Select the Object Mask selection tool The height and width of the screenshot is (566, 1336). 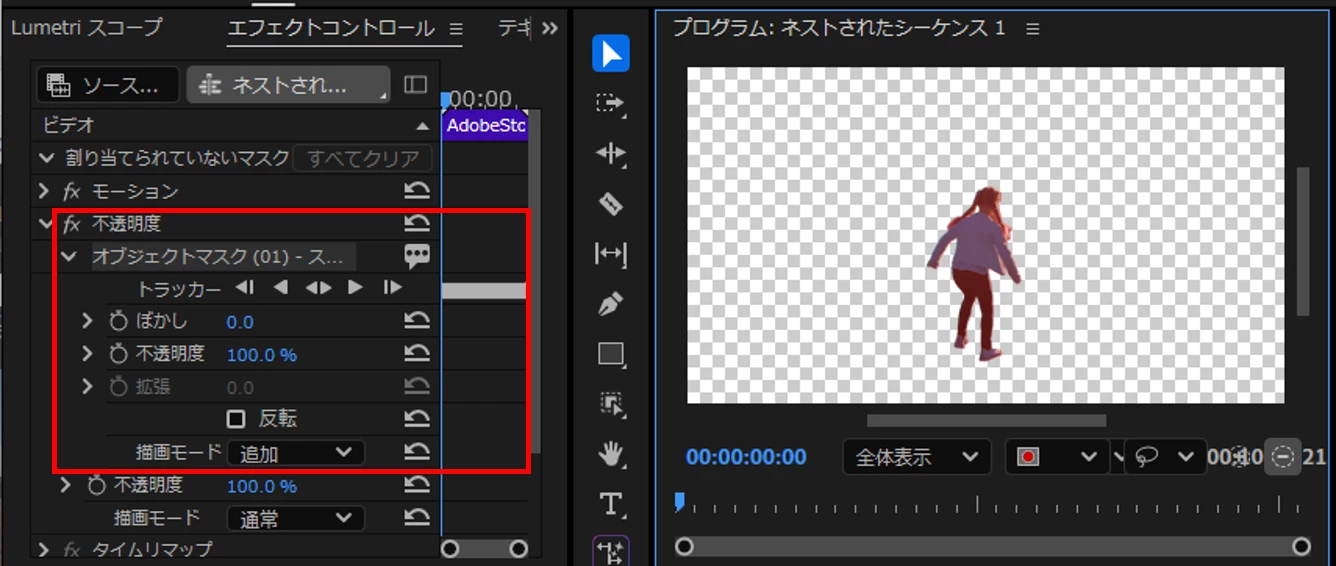(x=610, y=403)
